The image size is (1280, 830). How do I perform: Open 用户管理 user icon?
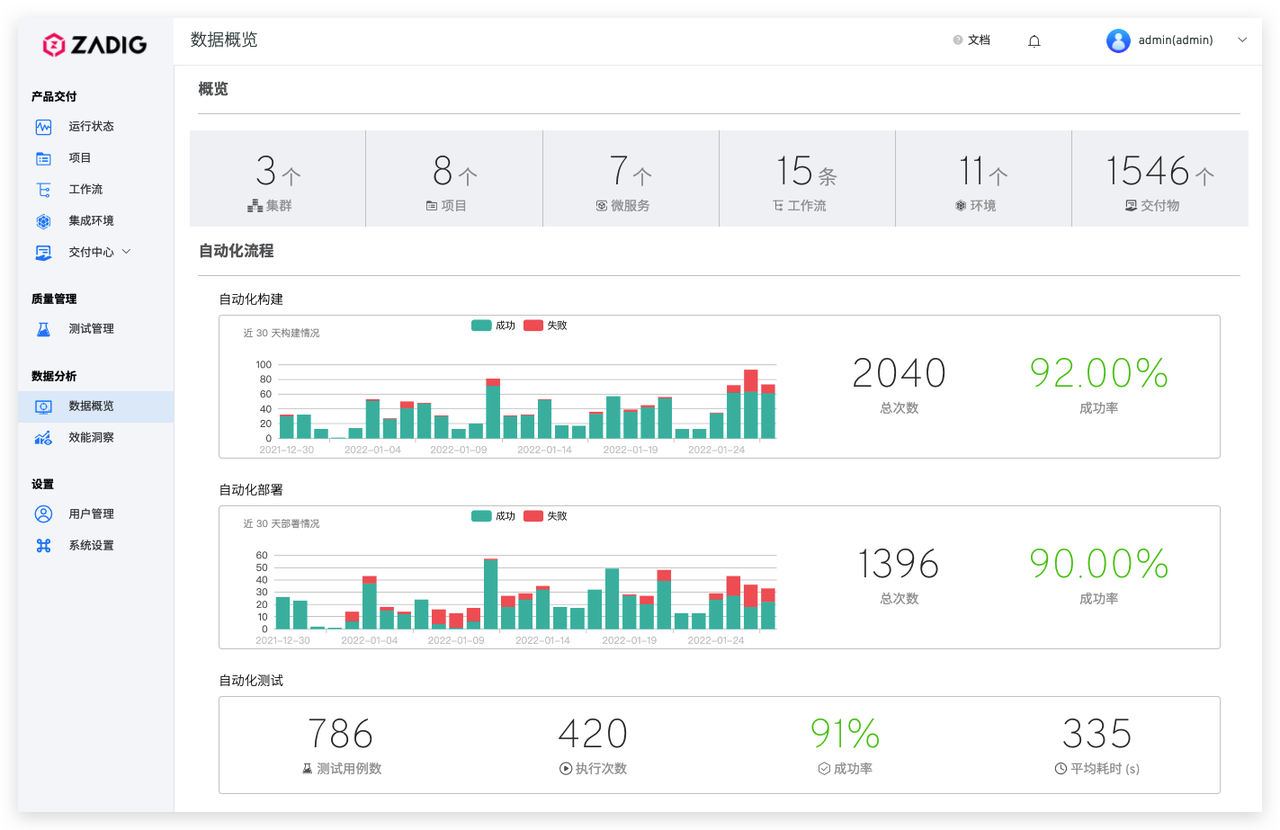click(43, 514)
